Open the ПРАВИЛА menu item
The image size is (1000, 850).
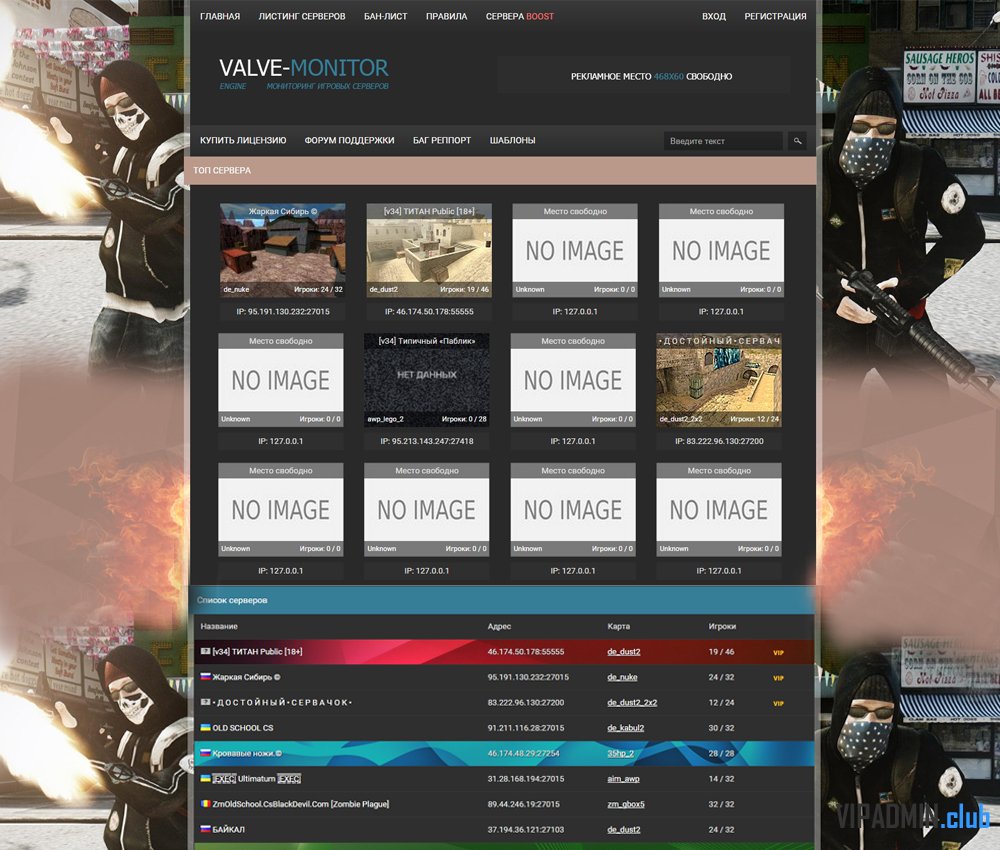coord(446,17)
